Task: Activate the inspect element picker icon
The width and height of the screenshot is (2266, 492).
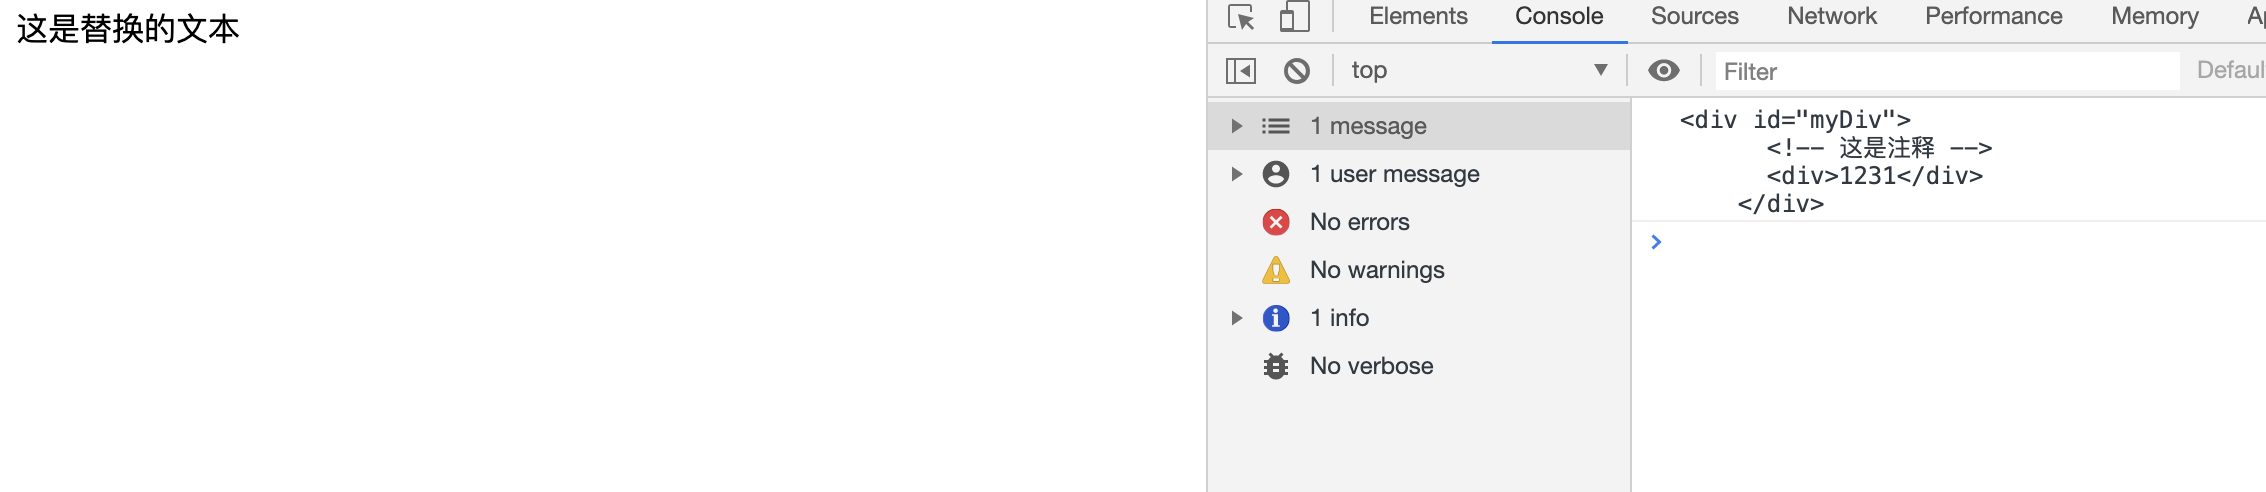Action: [1241, 17]
